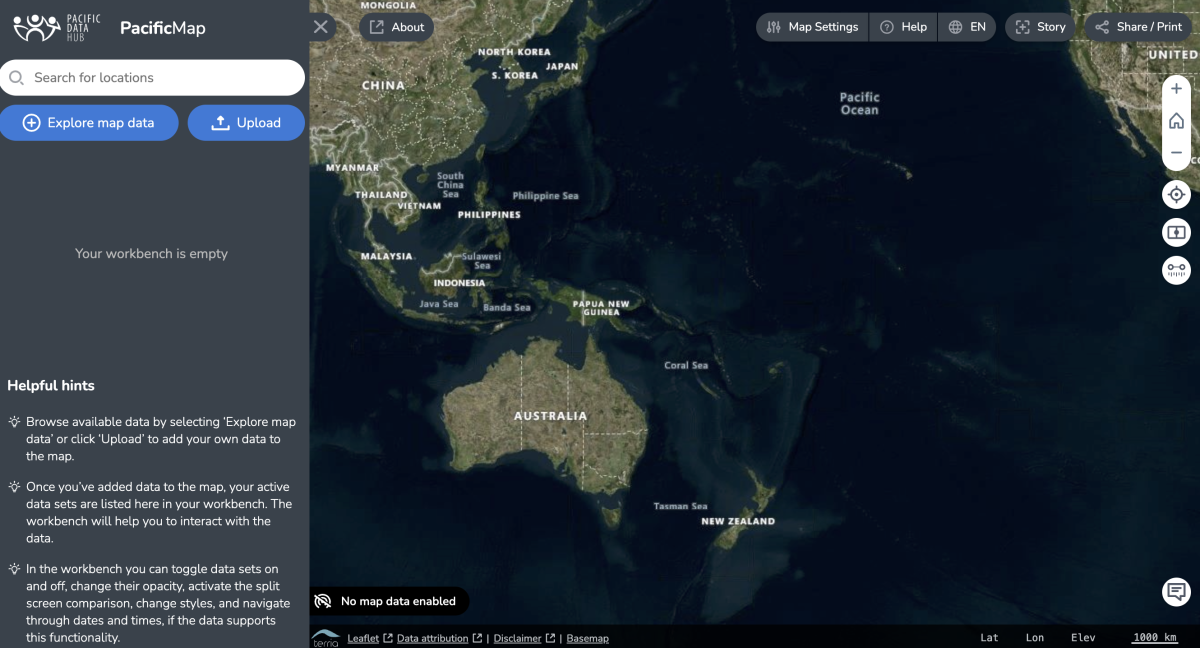Screen dimensions: 1200x648
Task: Click the NEW ZEALAND map label
Action: coord(738,521)
